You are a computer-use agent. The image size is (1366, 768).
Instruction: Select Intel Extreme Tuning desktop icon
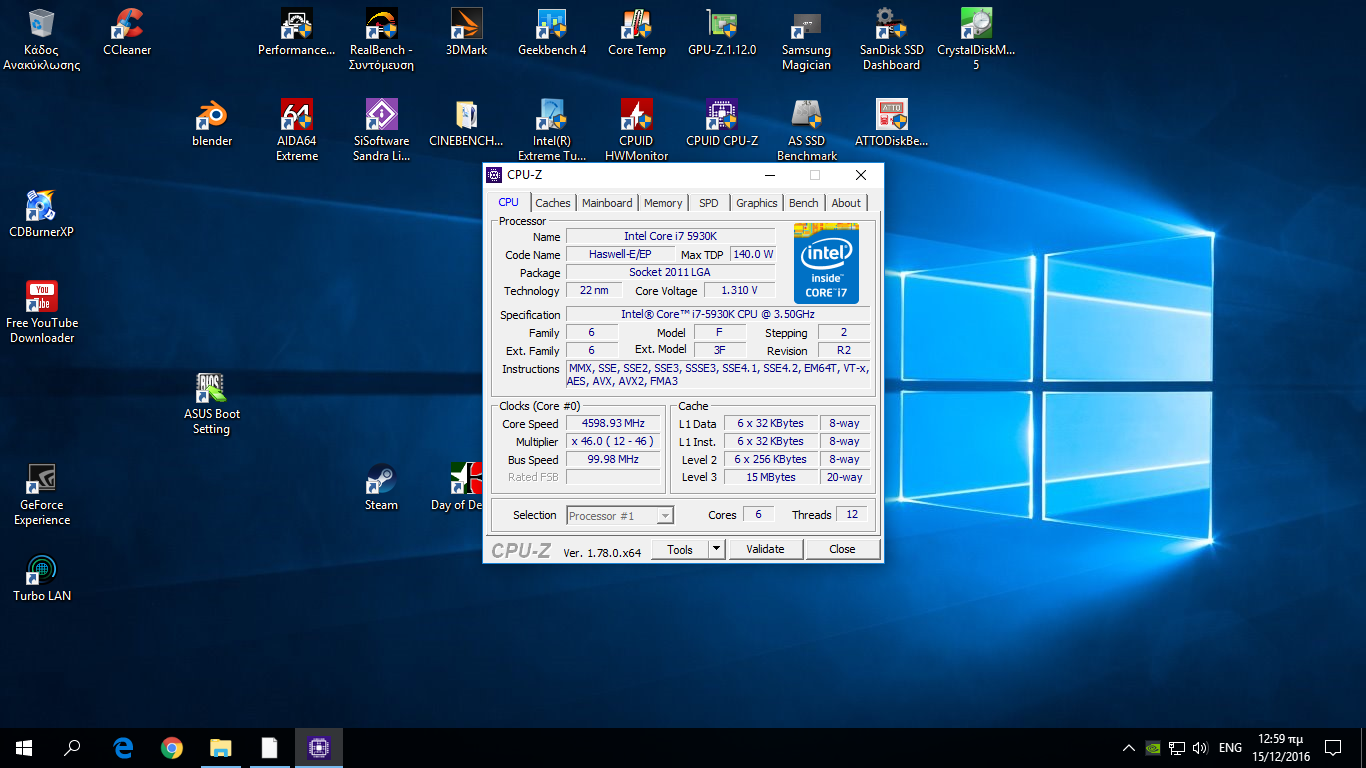(x=552, y=131)
